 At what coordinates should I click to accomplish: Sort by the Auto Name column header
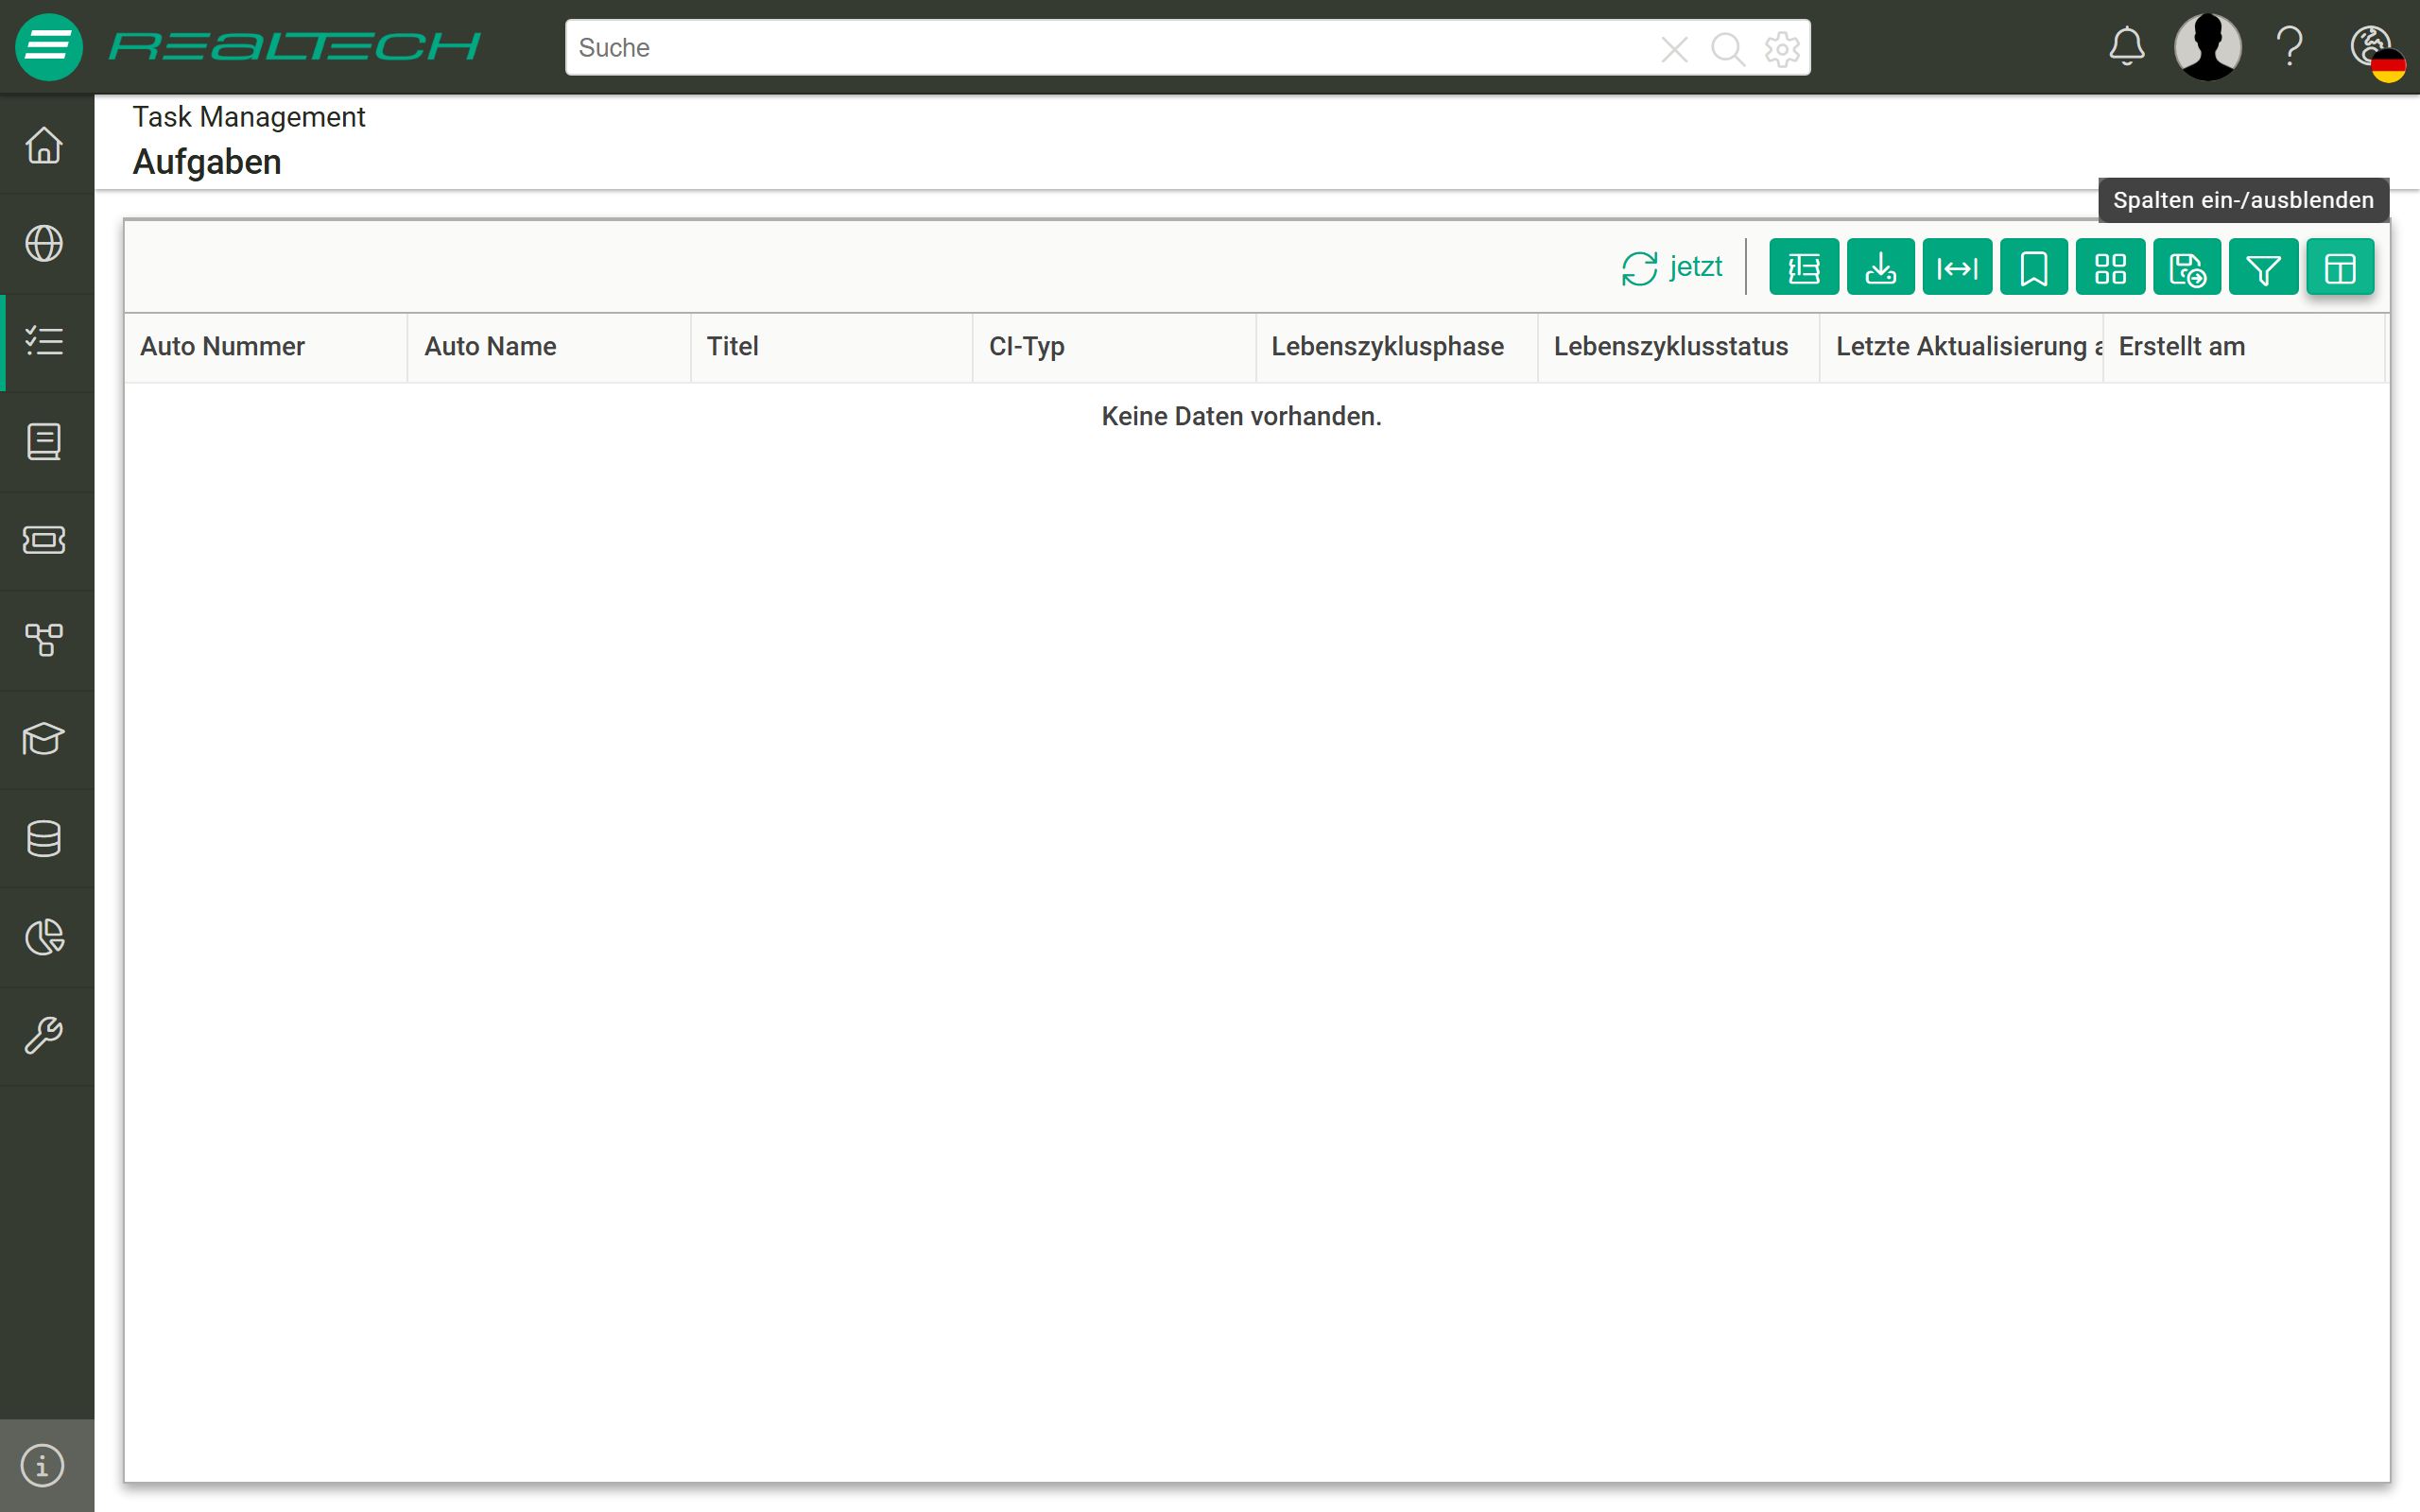tap(549, 347)
